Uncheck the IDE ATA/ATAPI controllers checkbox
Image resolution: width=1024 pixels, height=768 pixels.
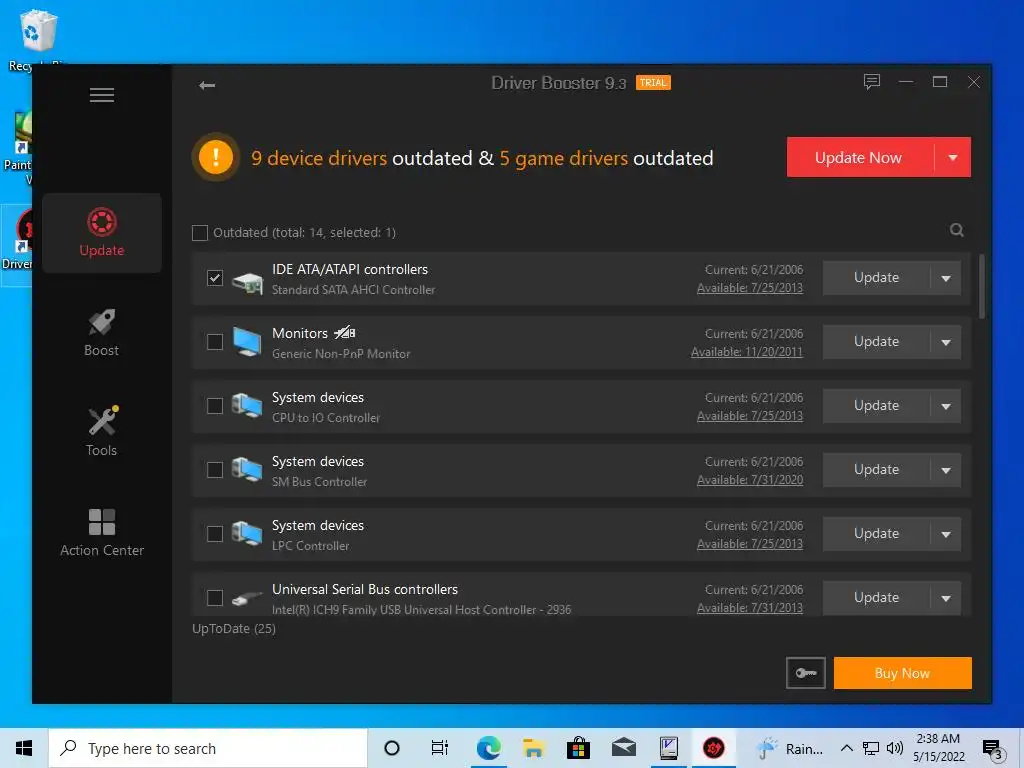(x=215, y=278)
